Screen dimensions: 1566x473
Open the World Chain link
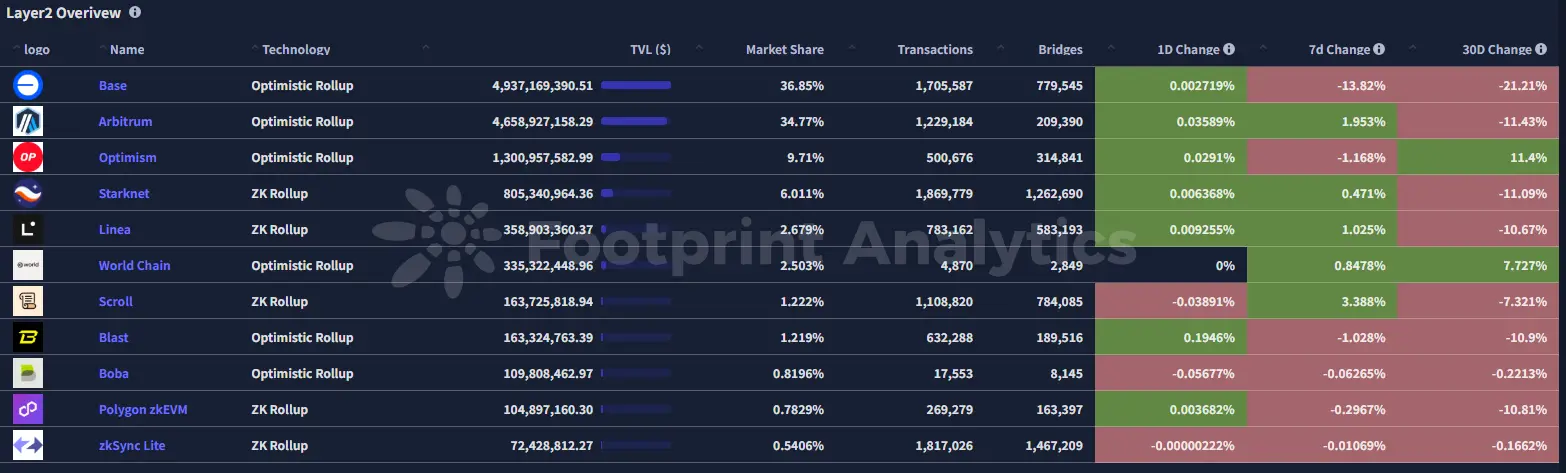click(x=134, y=266)
